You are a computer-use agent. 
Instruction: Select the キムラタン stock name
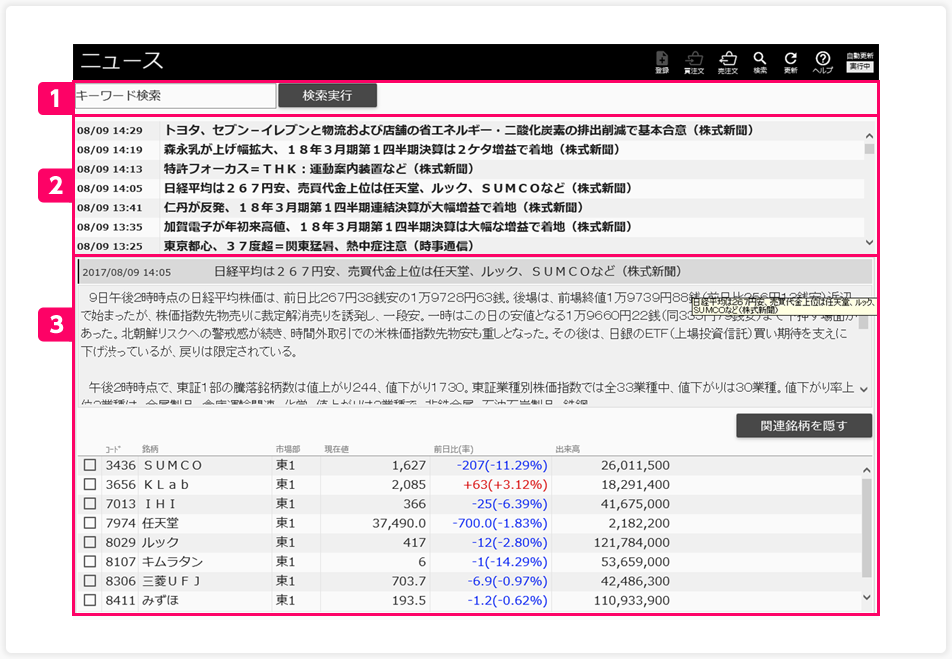[x=172, y=562]
